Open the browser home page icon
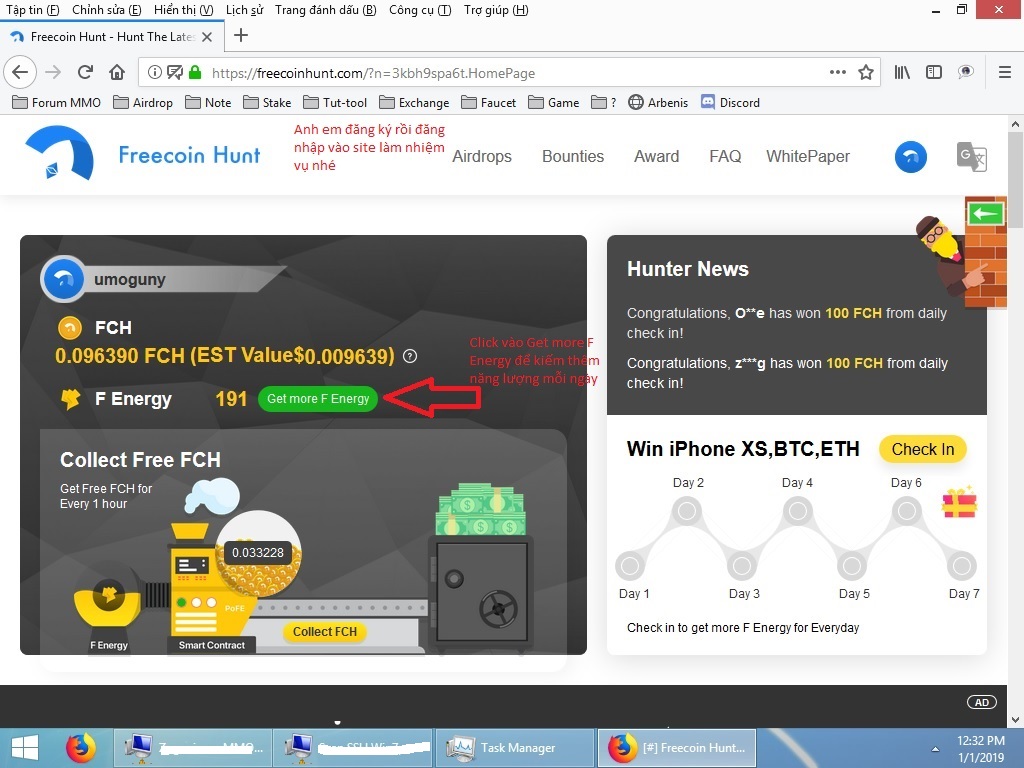This screenshot has width=1024, height=768. click(x=117, y=72)
